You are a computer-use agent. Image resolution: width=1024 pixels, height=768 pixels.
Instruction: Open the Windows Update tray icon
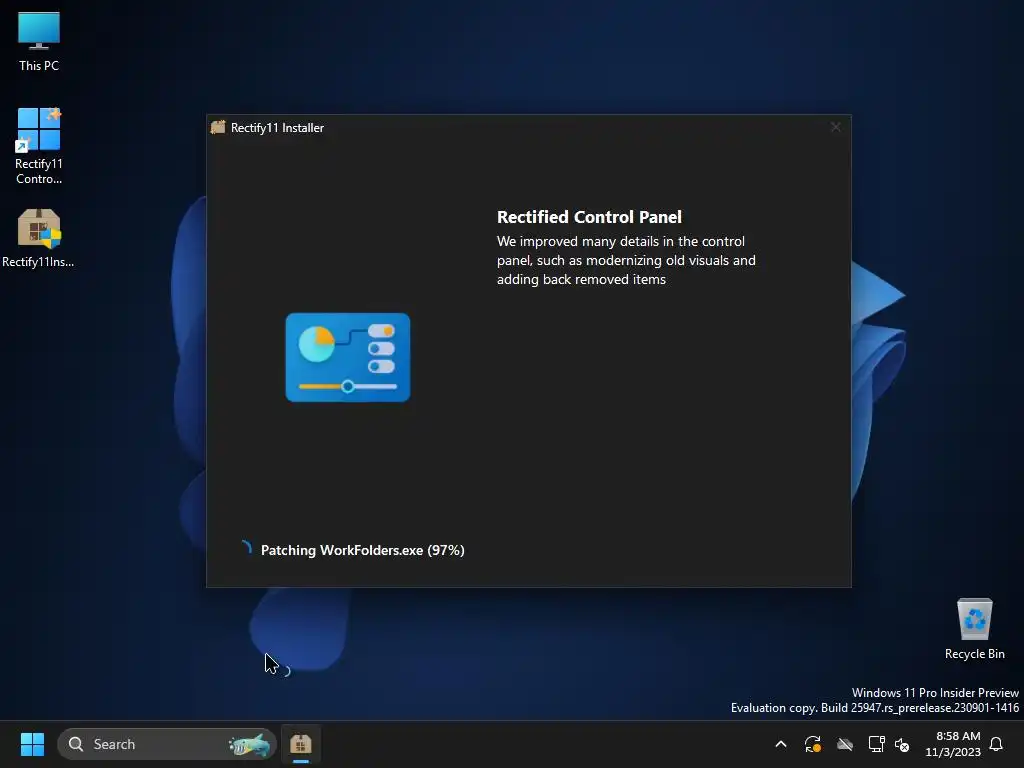click(x=812, y=744)
